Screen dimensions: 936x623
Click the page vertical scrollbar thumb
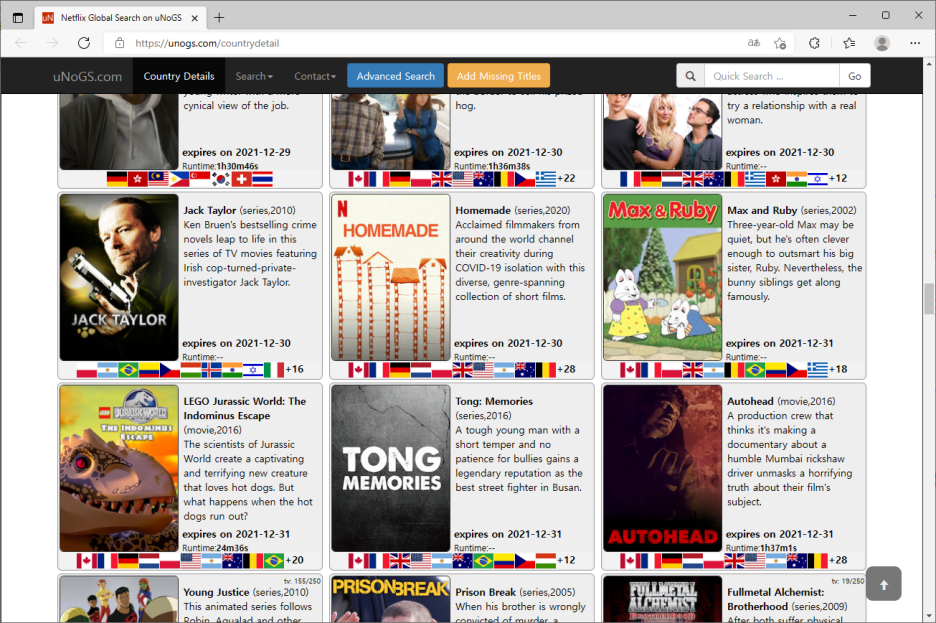pyautogui.click(x=929, y=298)
